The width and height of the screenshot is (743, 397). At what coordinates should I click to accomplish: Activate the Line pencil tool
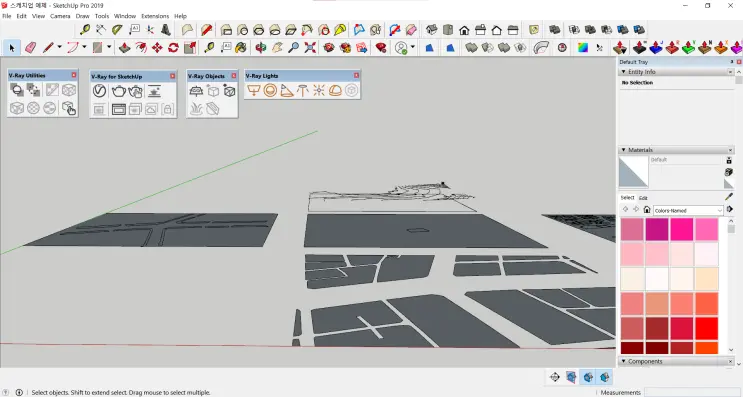[48, 48]
